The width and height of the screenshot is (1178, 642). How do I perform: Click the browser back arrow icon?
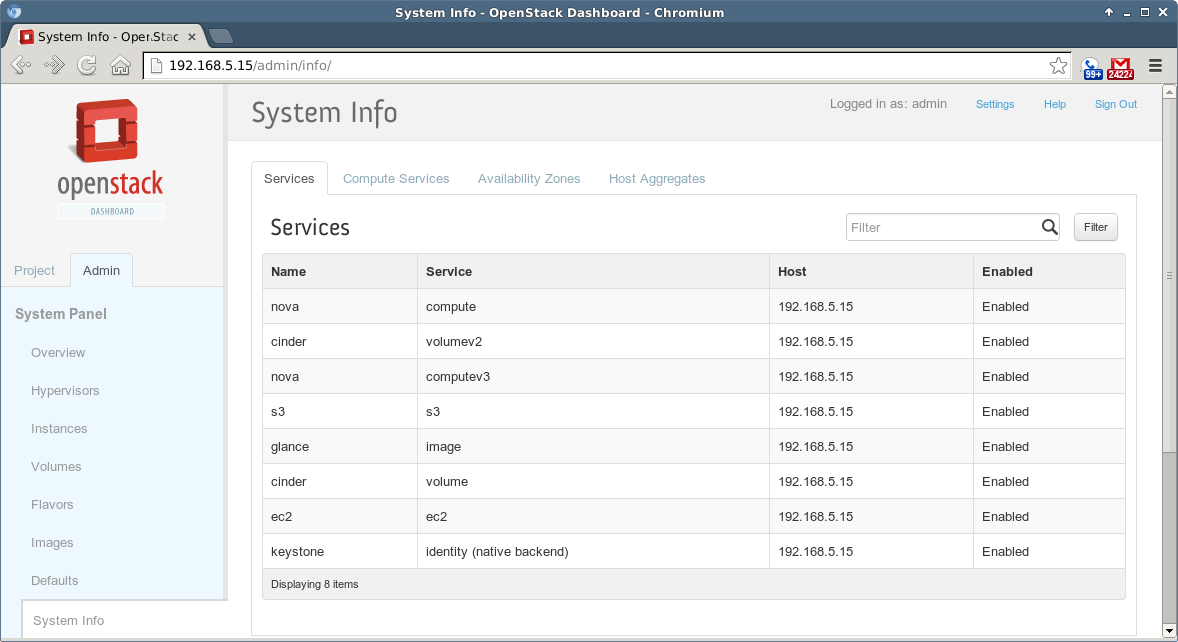[22, 66]
